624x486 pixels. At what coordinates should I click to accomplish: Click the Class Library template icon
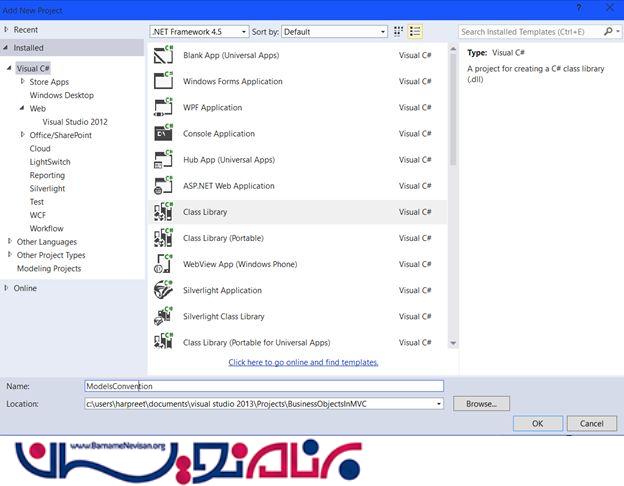pos(164,212)
